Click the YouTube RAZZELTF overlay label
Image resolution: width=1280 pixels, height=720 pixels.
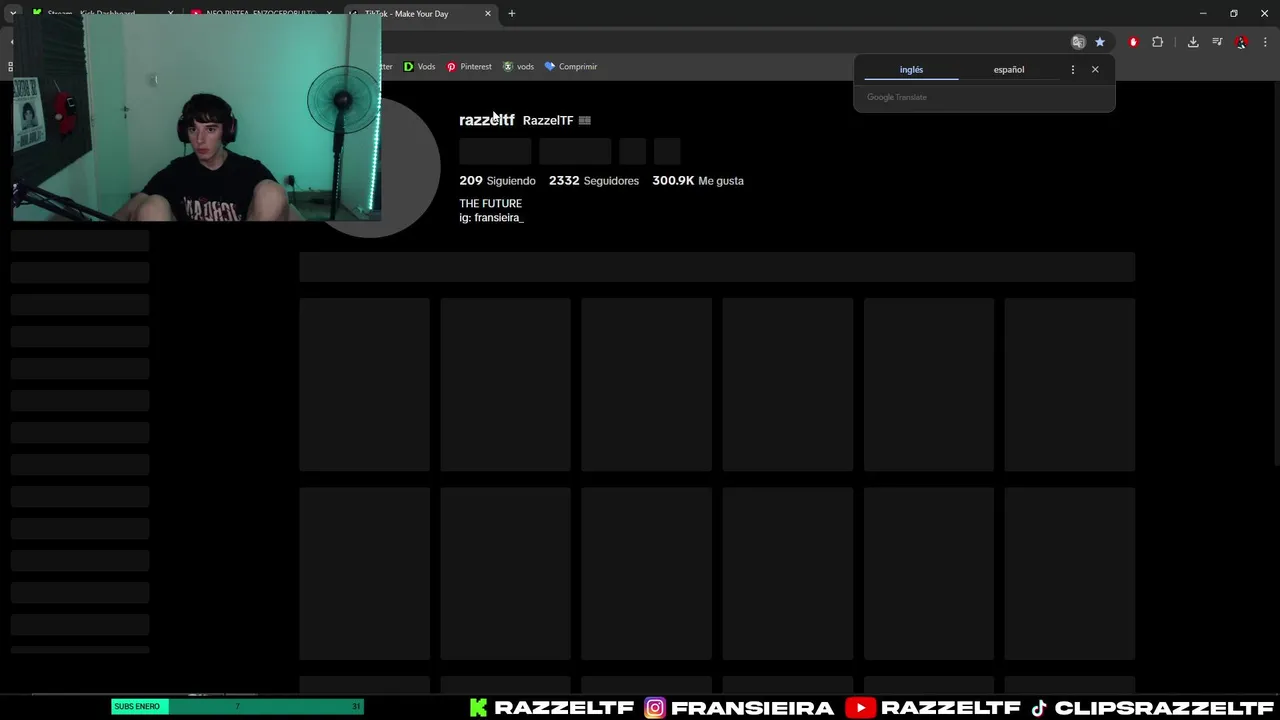point(935,708)
